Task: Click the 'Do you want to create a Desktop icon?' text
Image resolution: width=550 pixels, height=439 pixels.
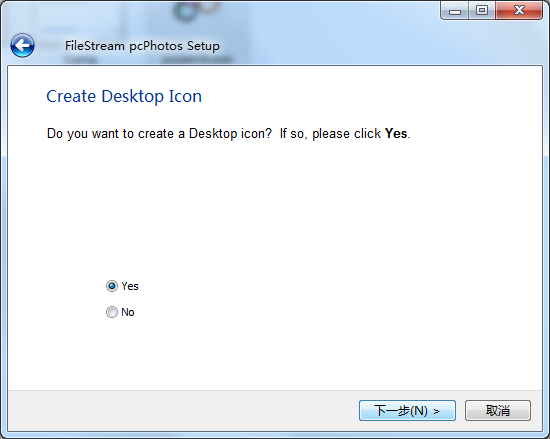Action: pos(160,134)
